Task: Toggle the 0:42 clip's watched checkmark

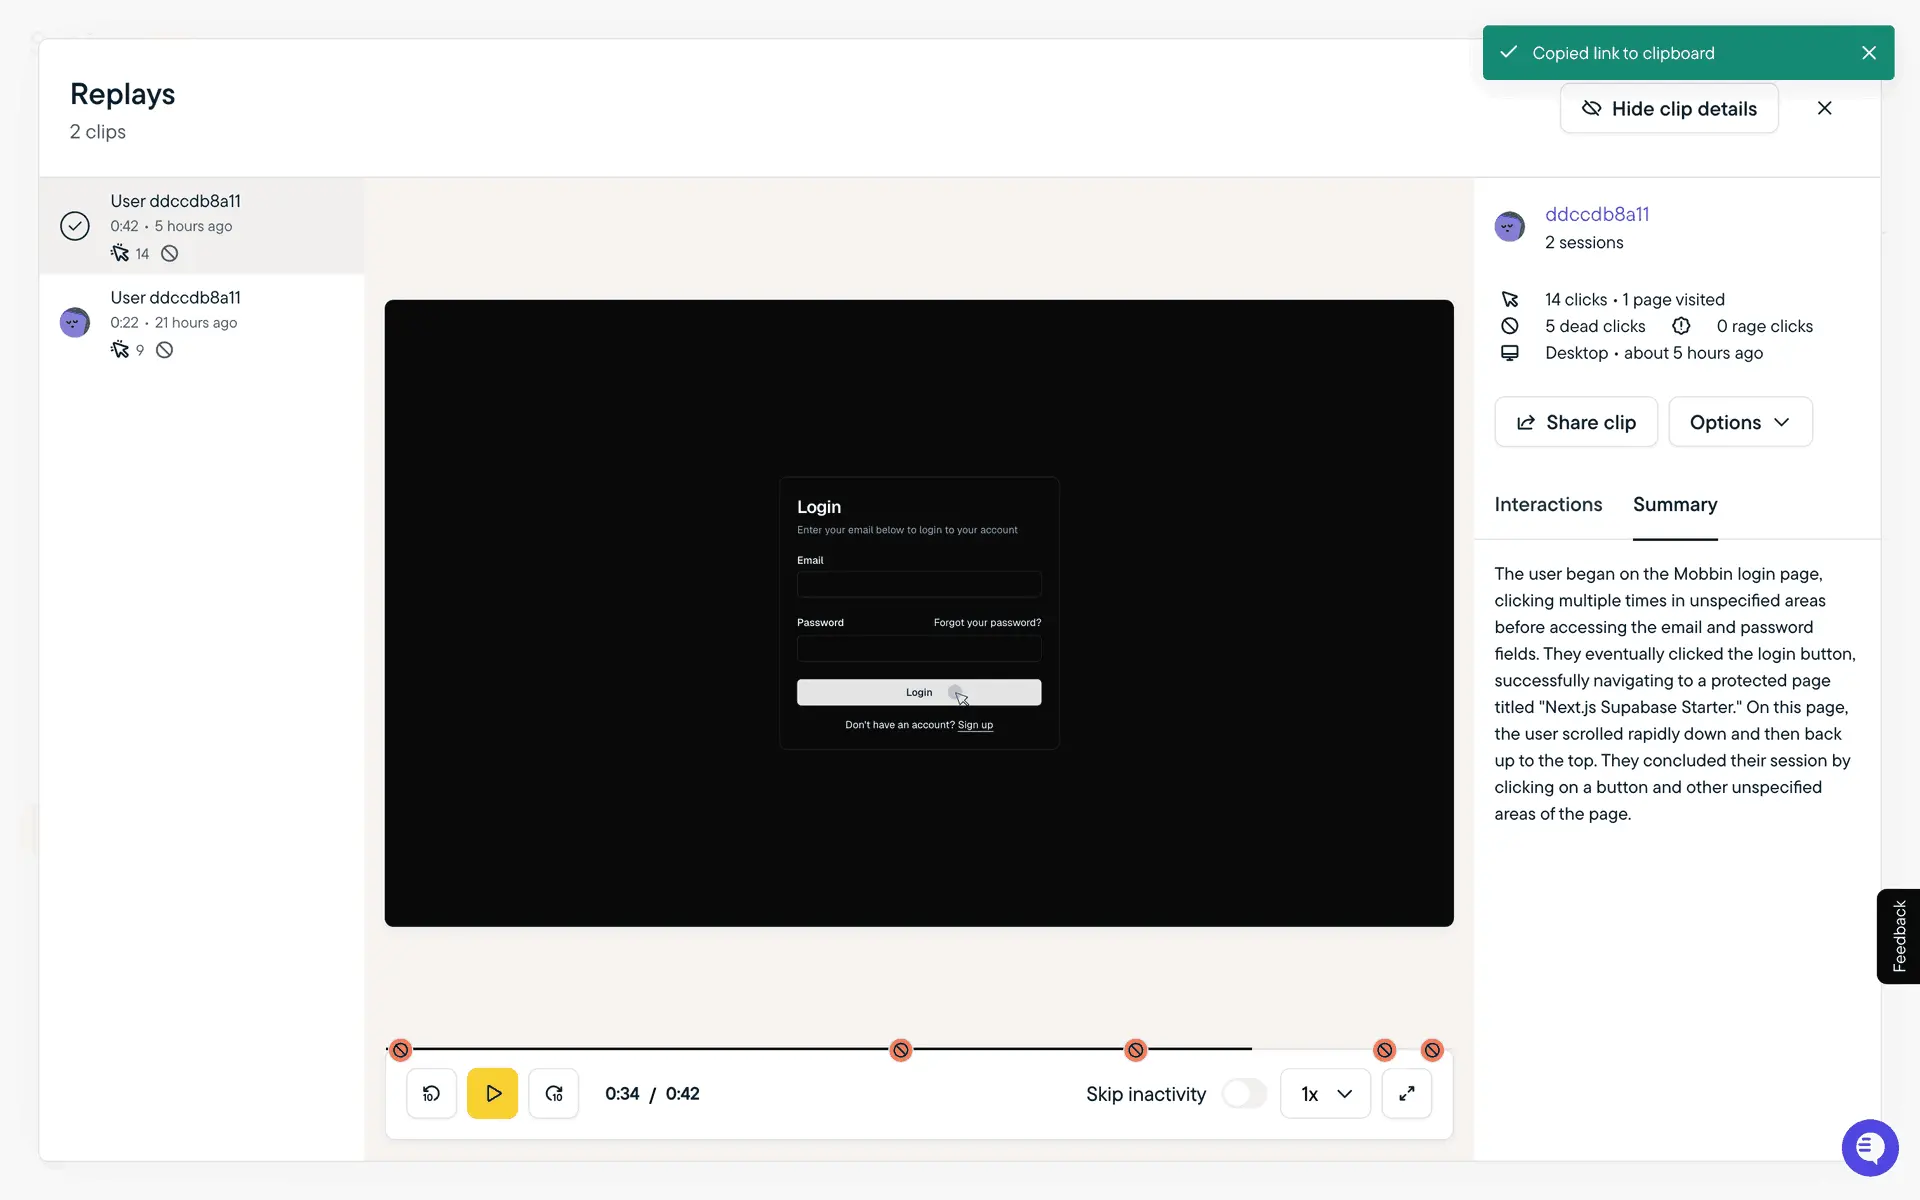Action: 75,226
